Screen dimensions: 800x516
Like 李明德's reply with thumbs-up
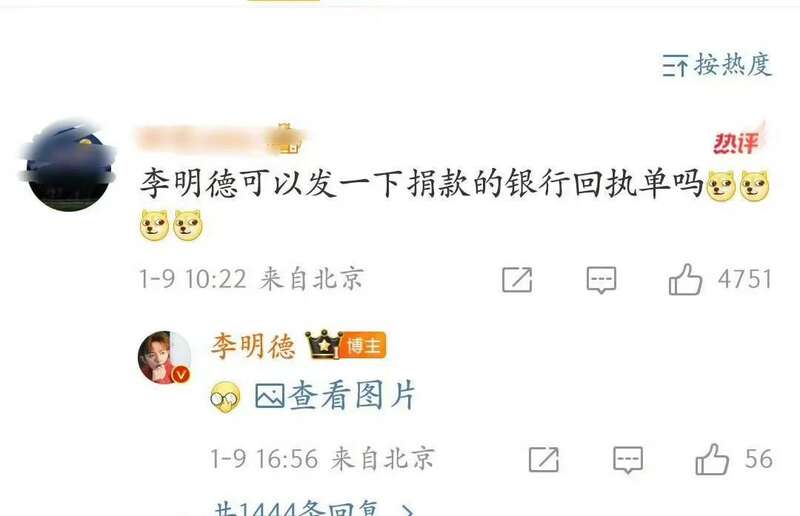click(712, 459)
